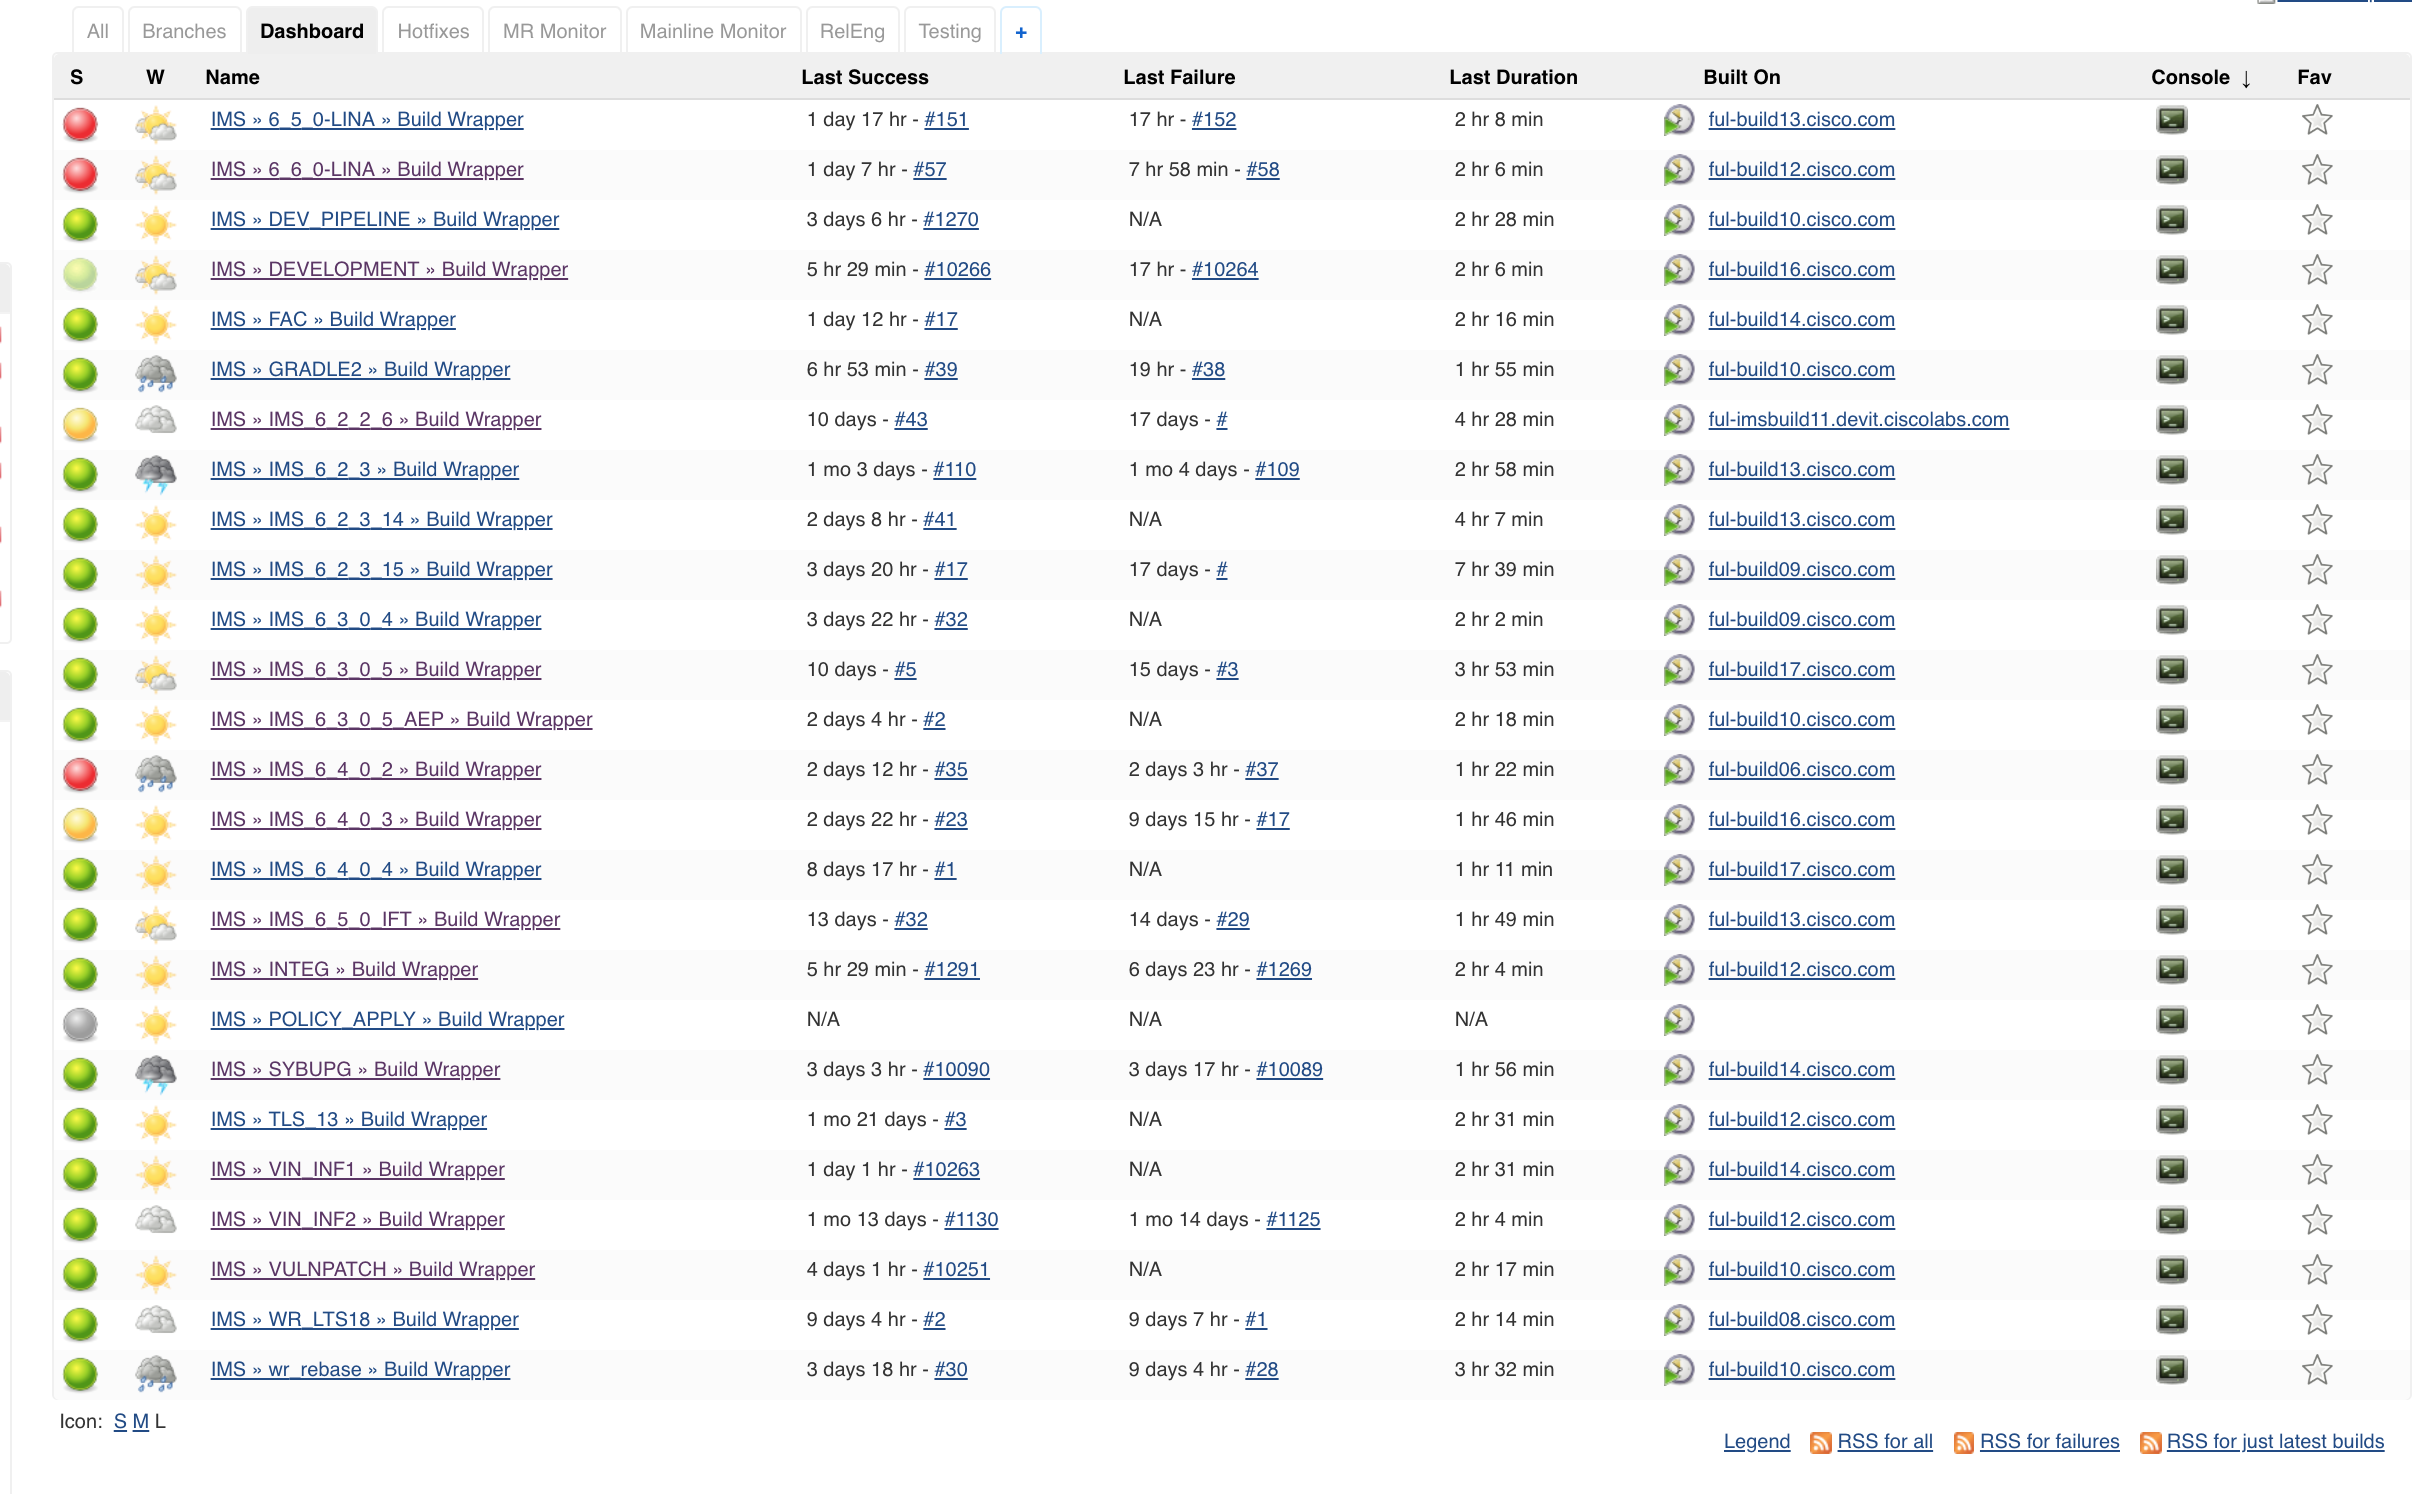Open console output icon on wr_rebase row

click(2172, 1370)
